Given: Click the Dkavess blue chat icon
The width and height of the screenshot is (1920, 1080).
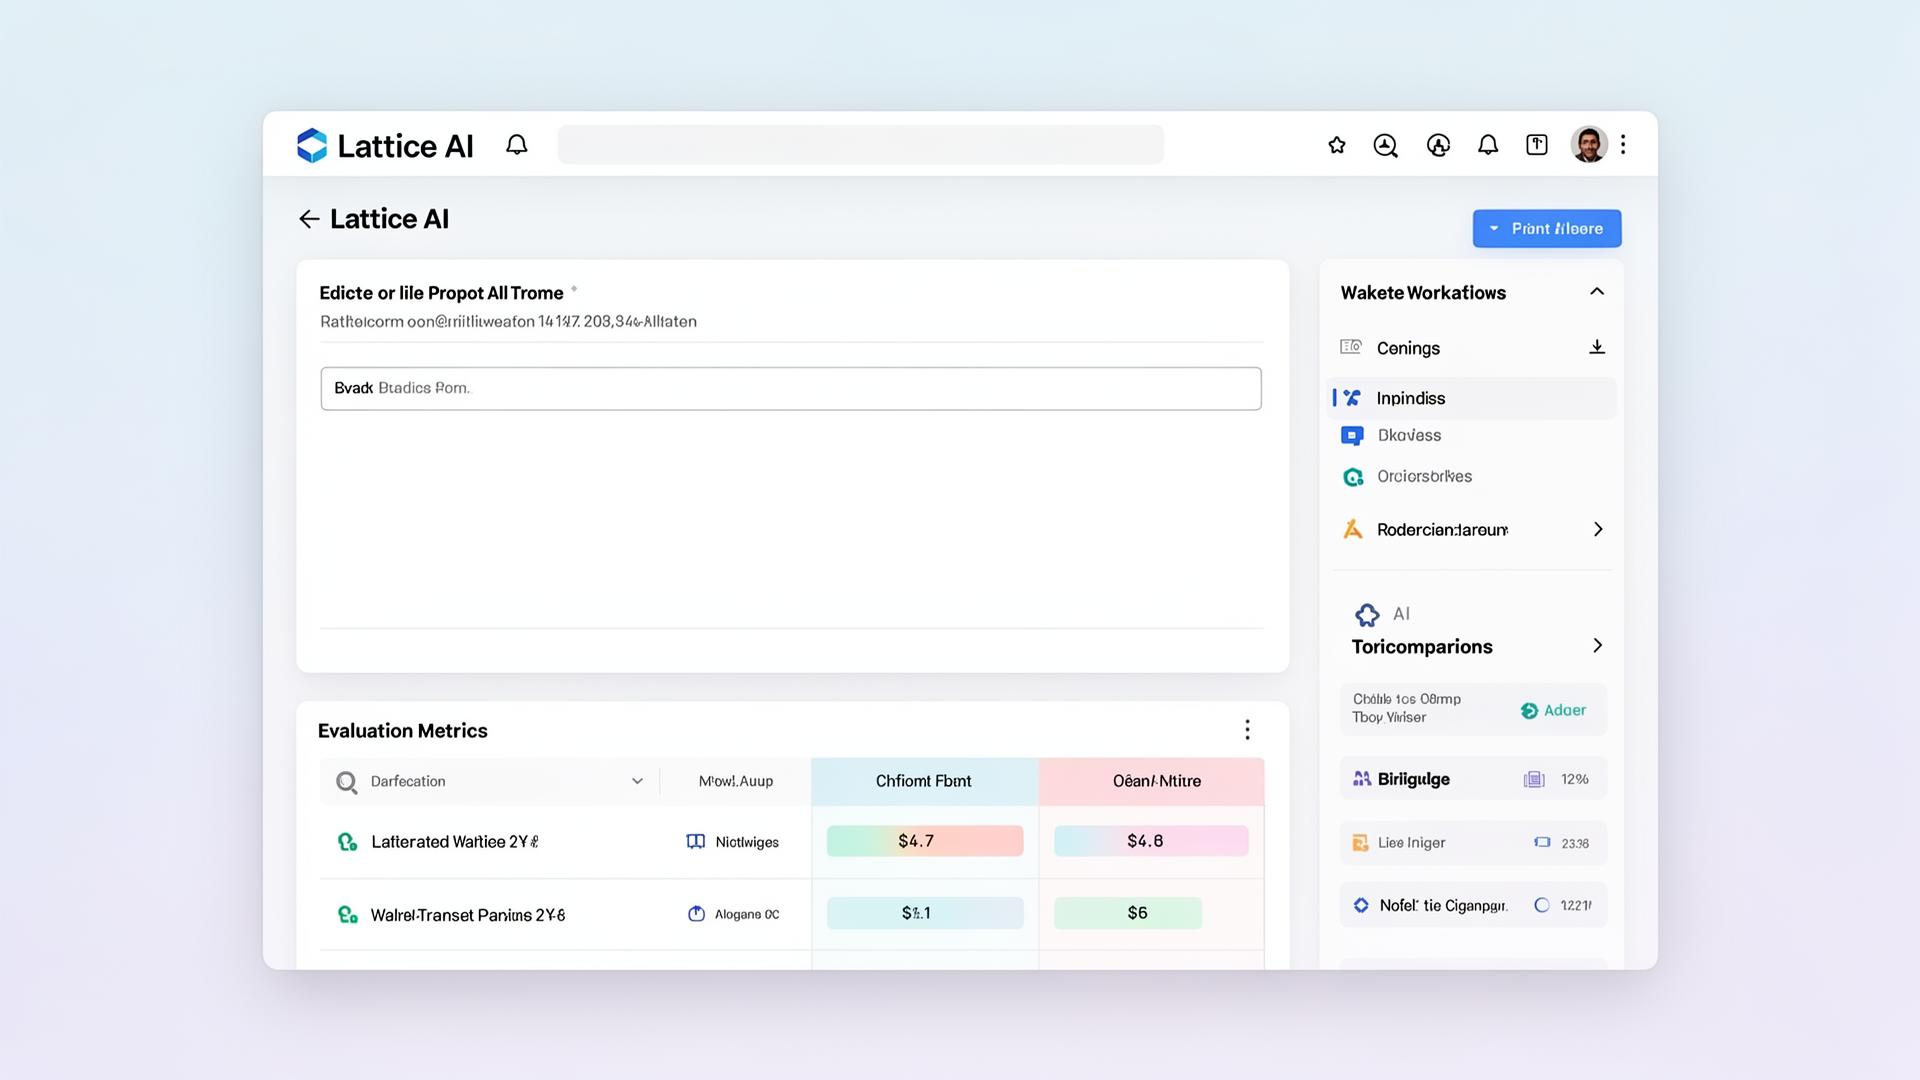Looking at the screenshot, I should click(1352, 436).
